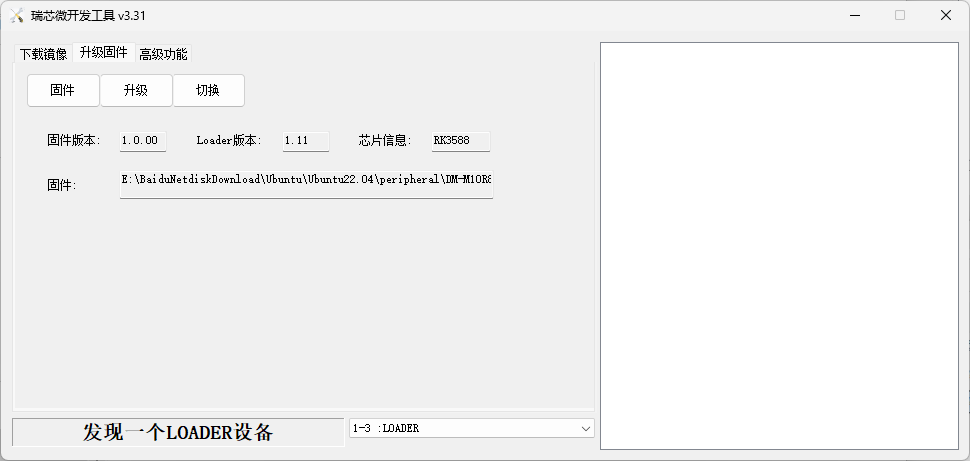The image size is (970, 461).
Task: Open the 高级功能 tab
Action: [163, 54]
